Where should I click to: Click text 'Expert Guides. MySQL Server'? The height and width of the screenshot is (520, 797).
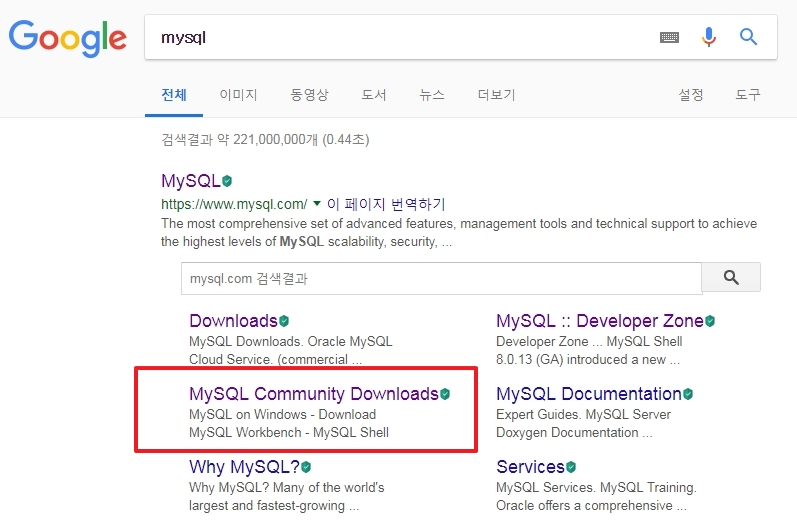coord(584,414)
